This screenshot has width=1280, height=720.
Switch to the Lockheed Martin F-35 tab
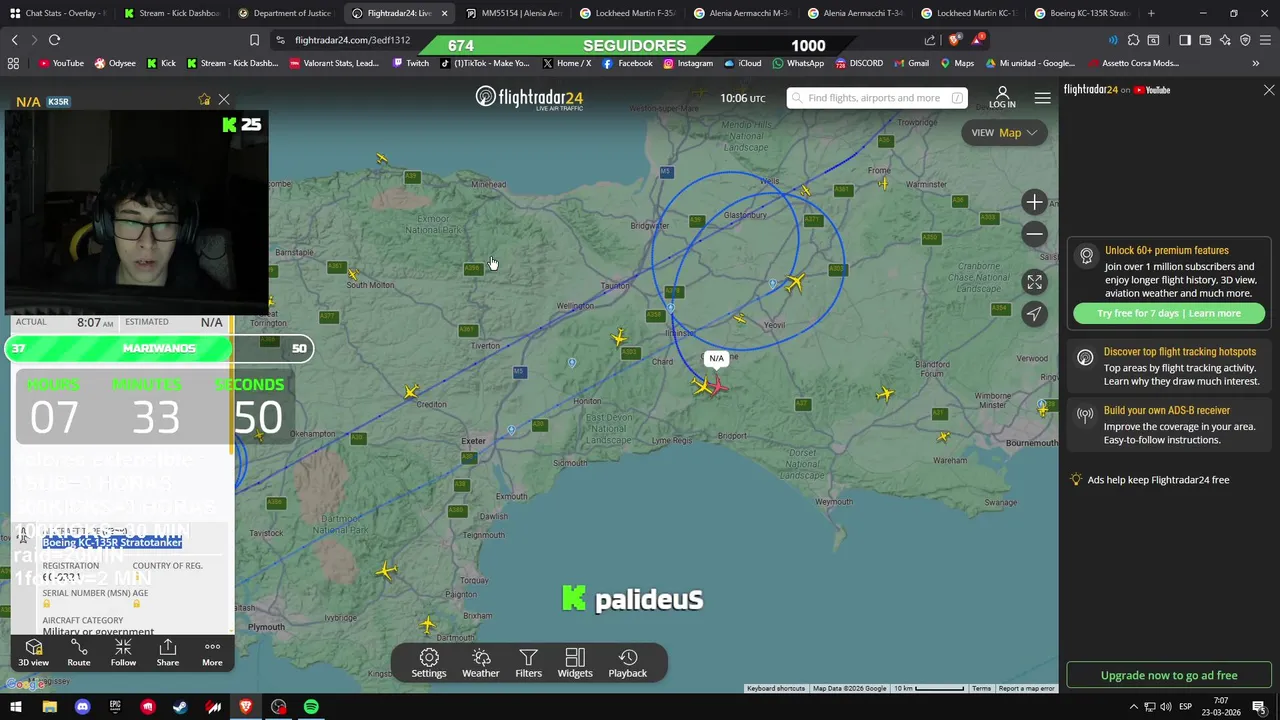(627, 13)
